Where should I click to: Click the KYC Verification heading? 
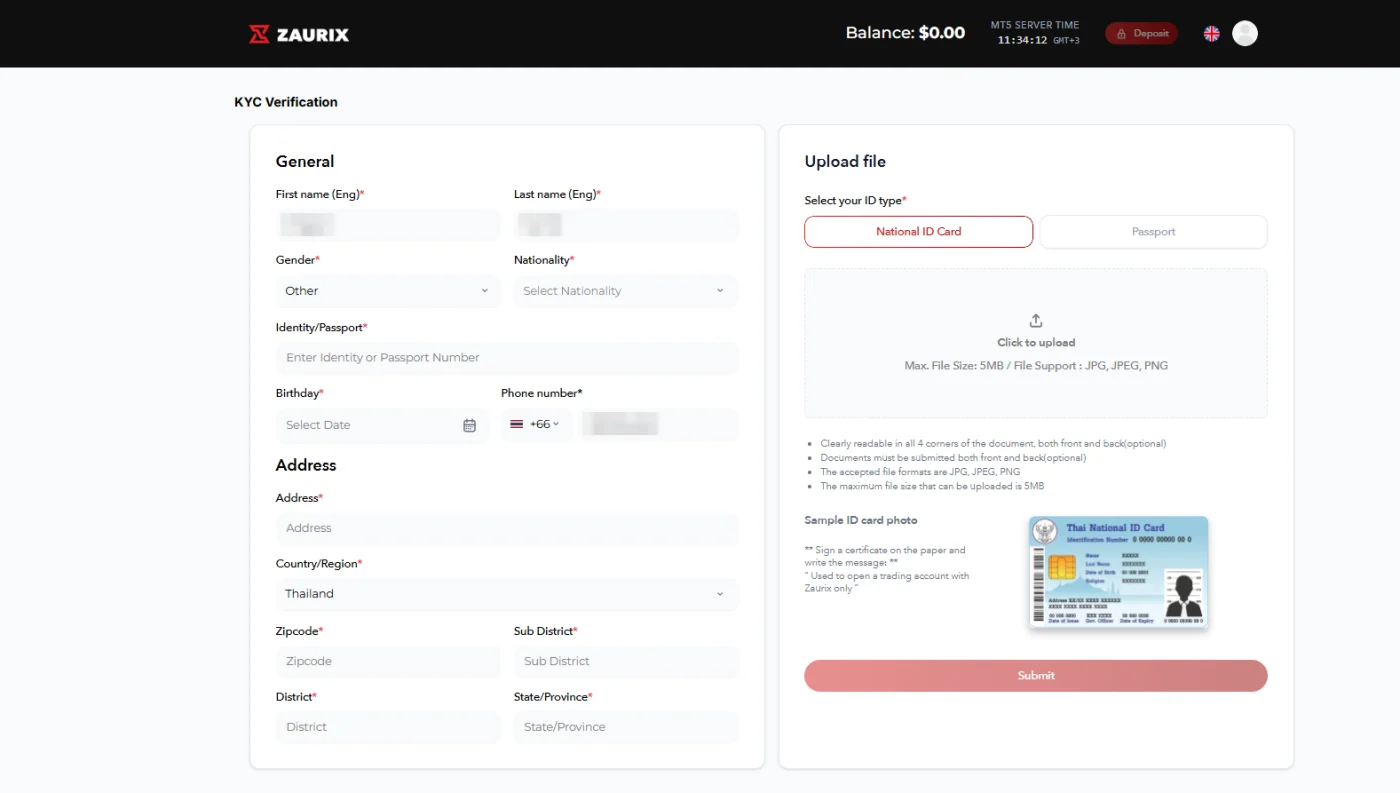coord(286,102)
